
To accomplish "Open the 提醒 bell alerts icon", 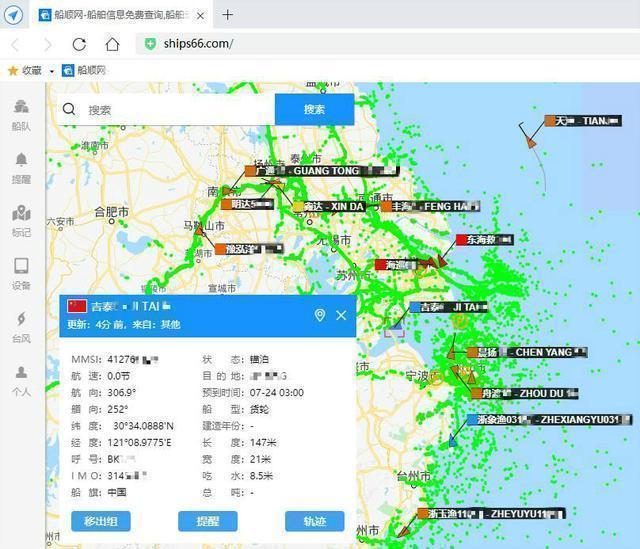I will click(21, 159).
